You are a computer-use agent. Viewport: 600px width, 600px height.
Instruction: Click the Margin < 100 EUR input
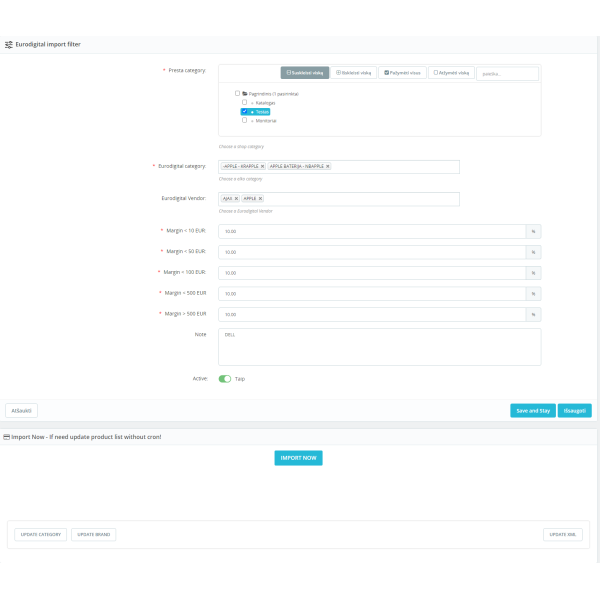pos(372,273)
